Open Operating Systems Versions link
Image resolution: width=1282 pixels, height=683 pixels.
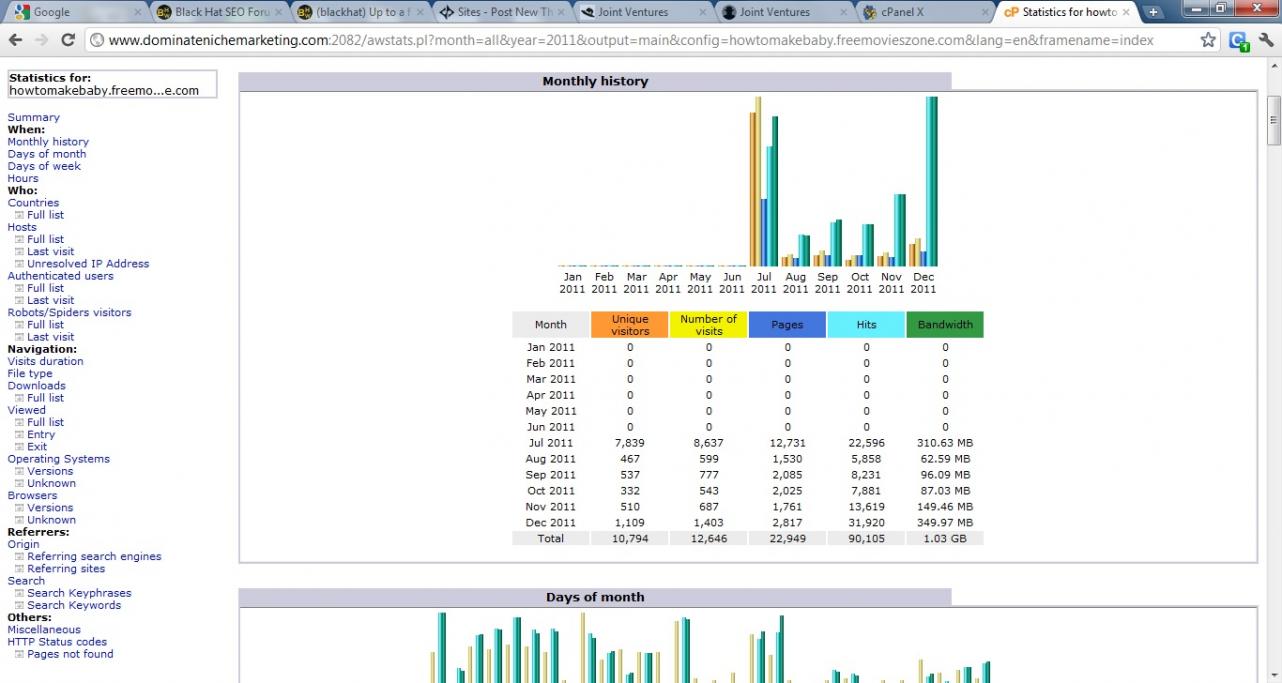(50, 471)
